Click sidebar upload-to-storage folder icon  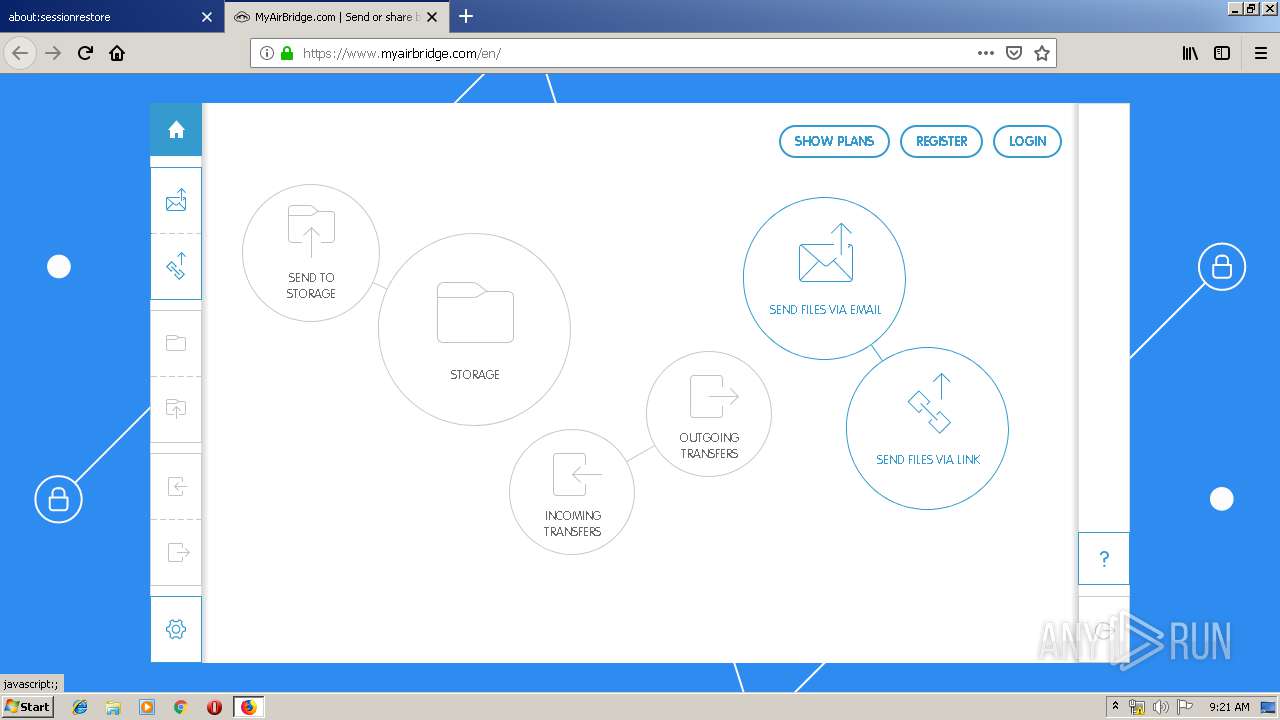click(176, 408)
